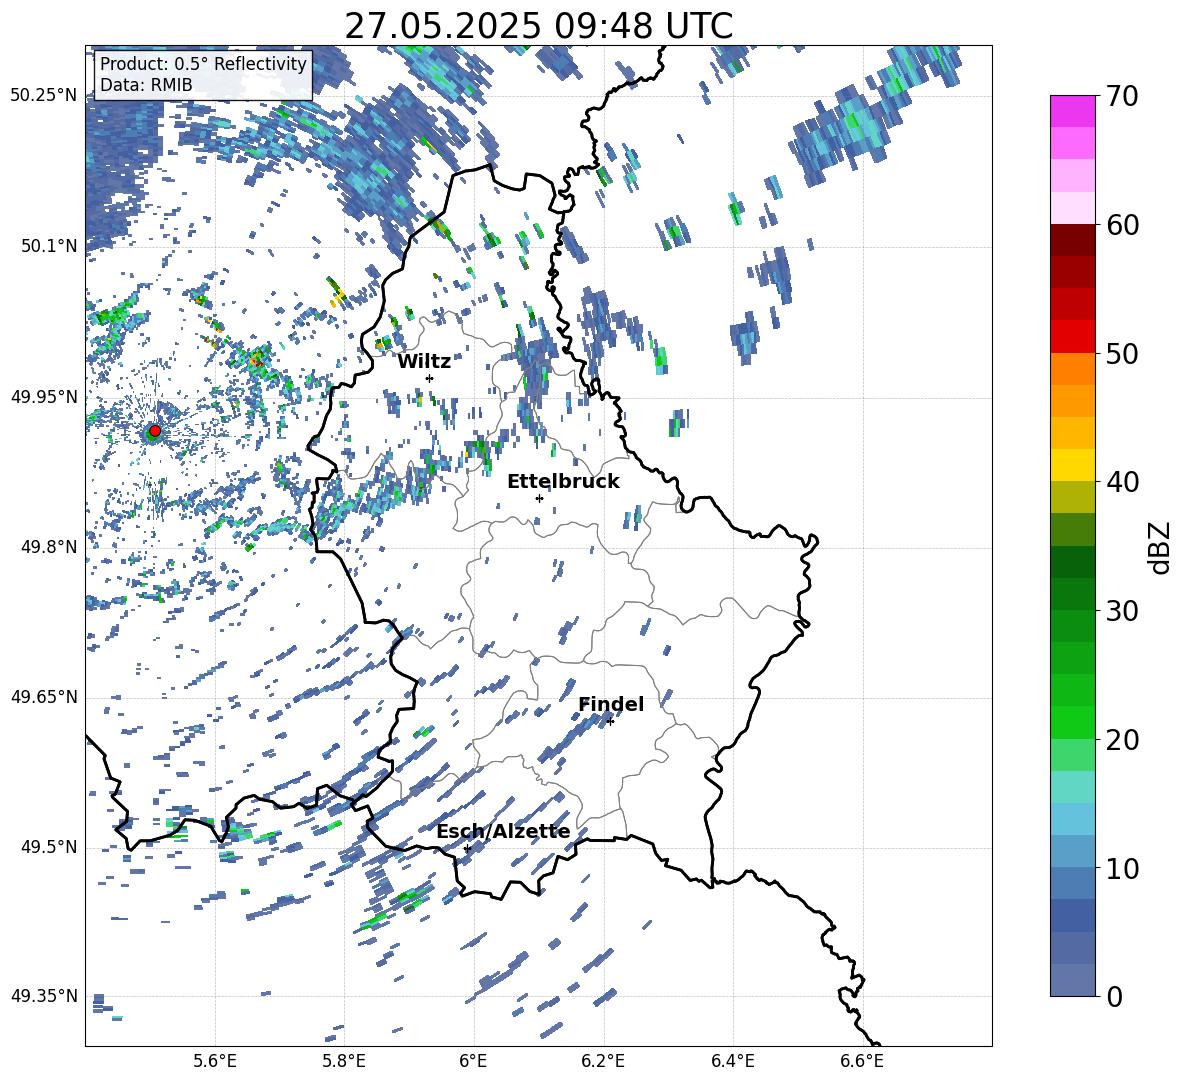Click the colorbar tick label 50
This screenshot has height=1081, width=1184.
tap(1121, 353)
